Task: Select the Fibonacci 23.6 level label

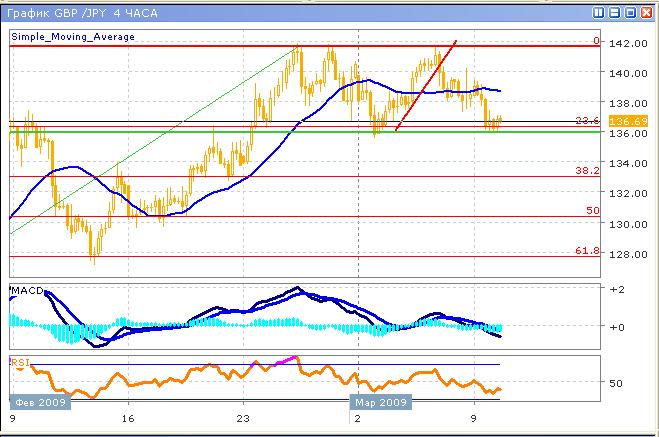Action: 587,121
